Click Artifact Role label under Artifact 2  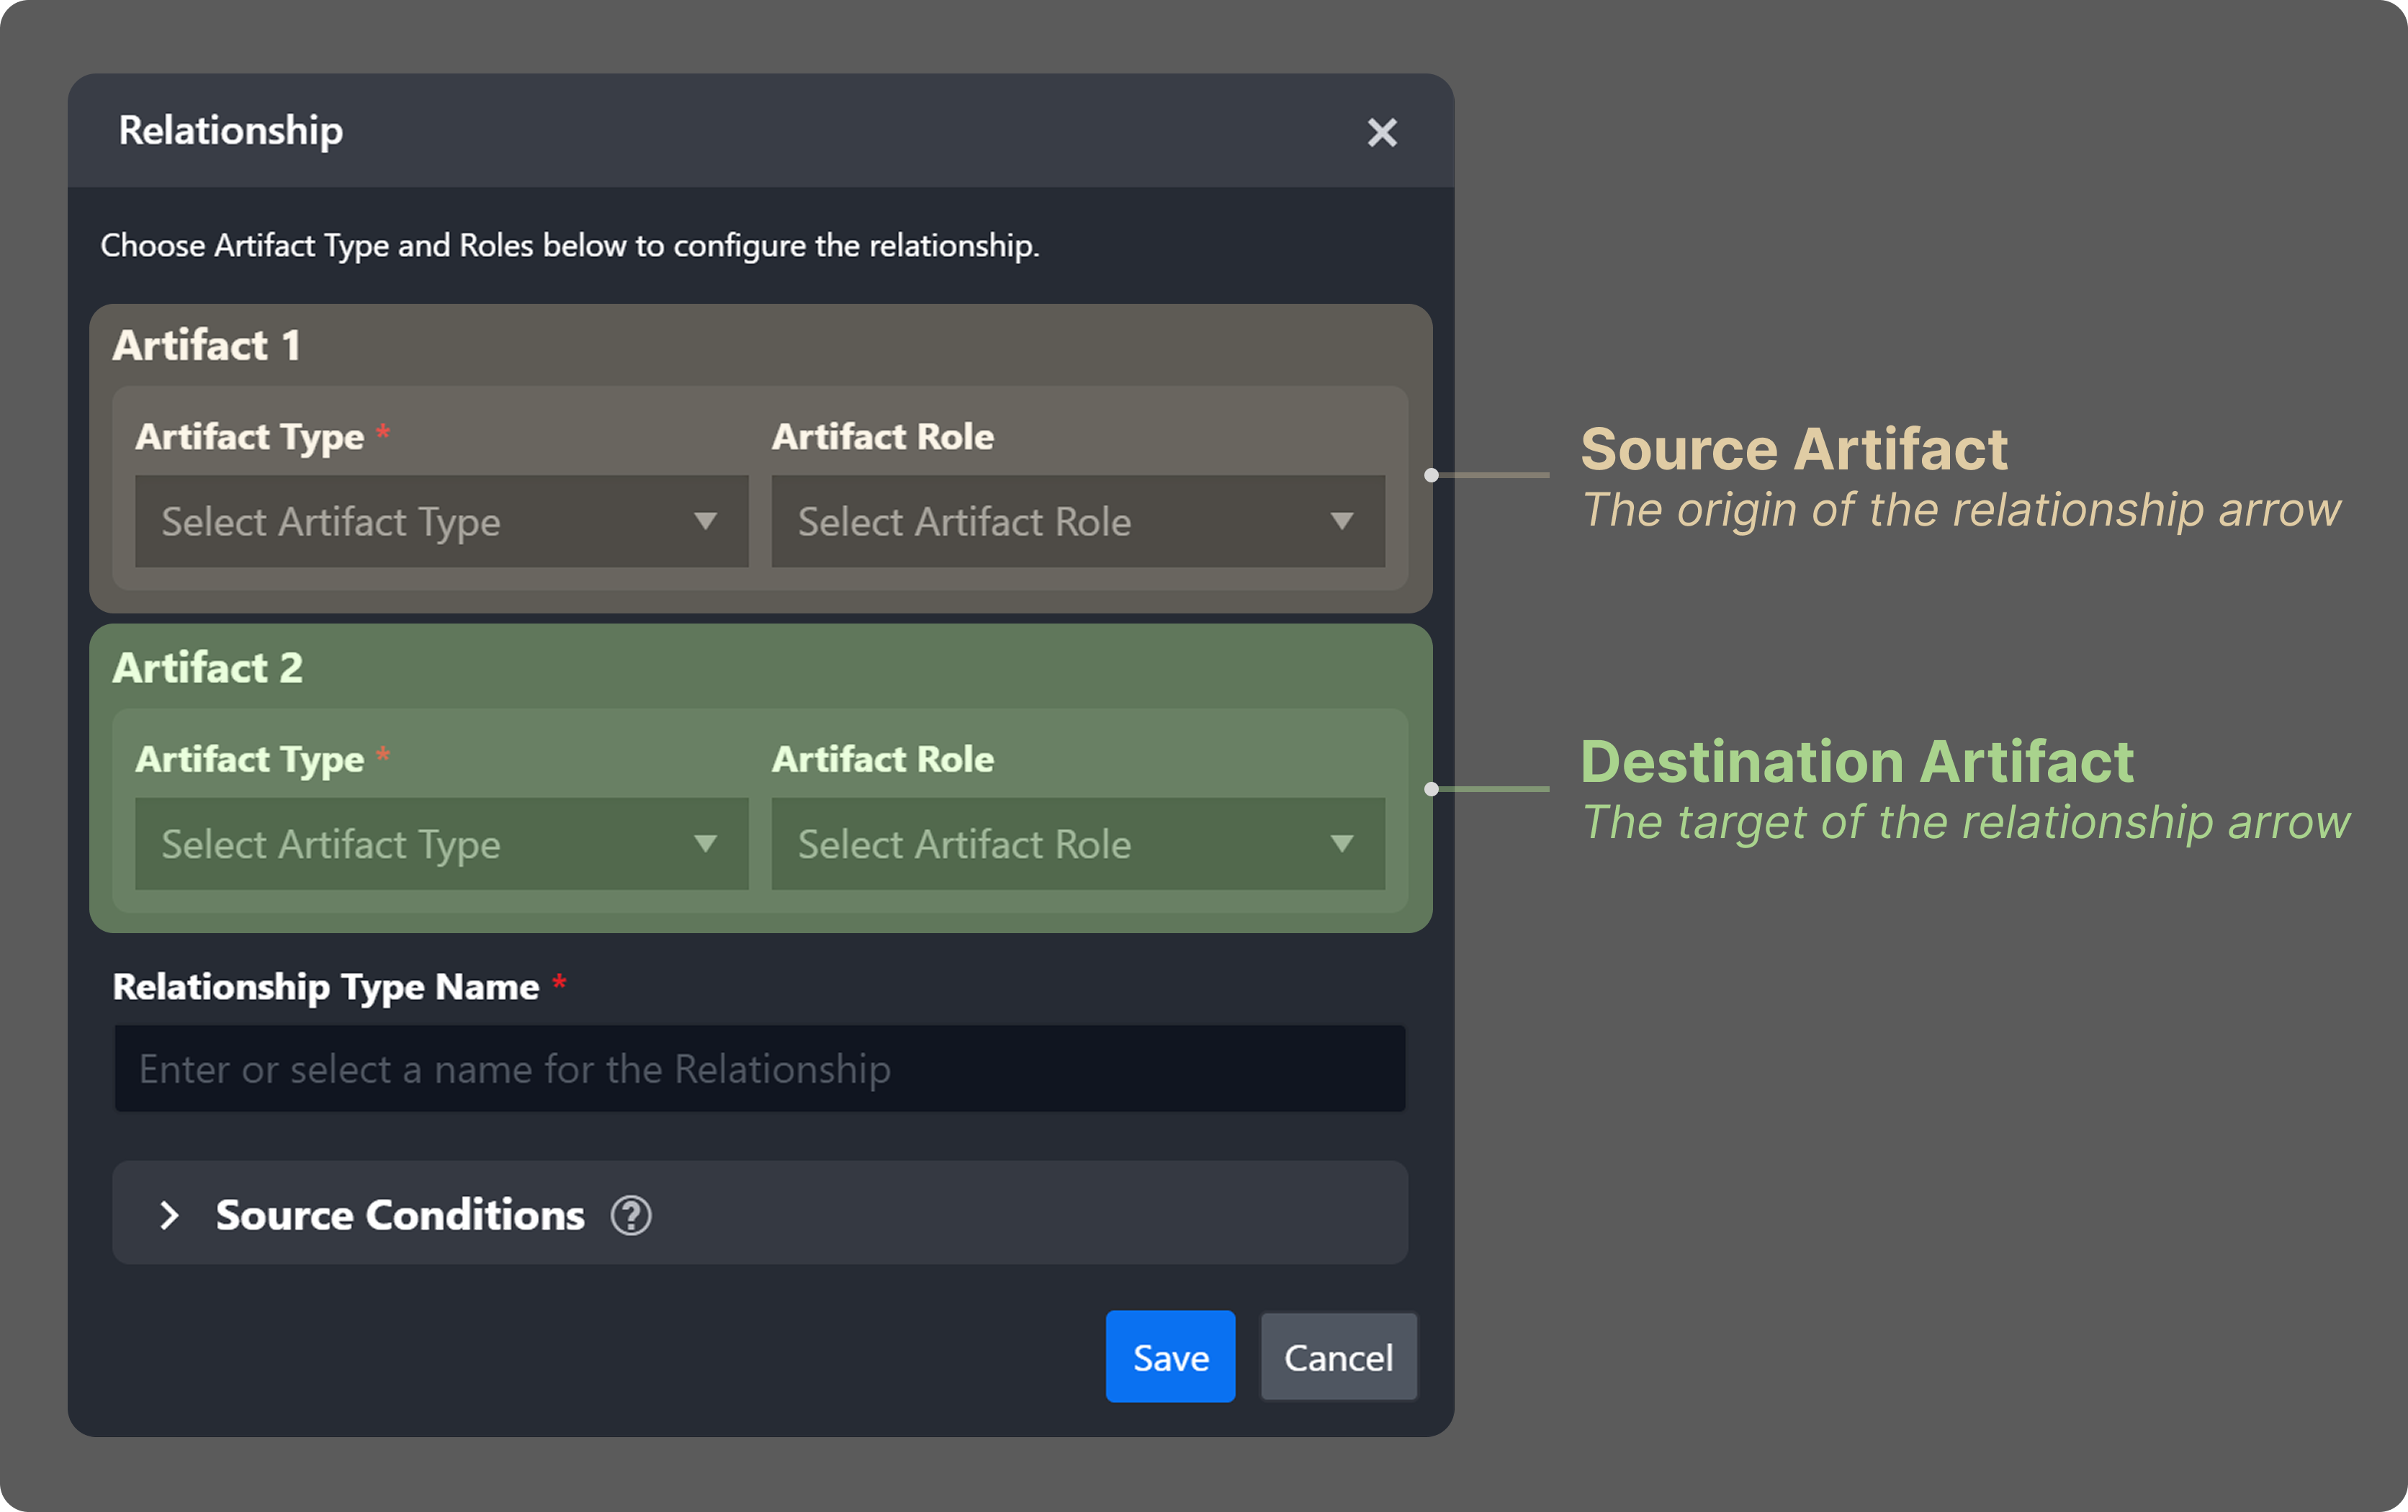(x=883, y=760)
